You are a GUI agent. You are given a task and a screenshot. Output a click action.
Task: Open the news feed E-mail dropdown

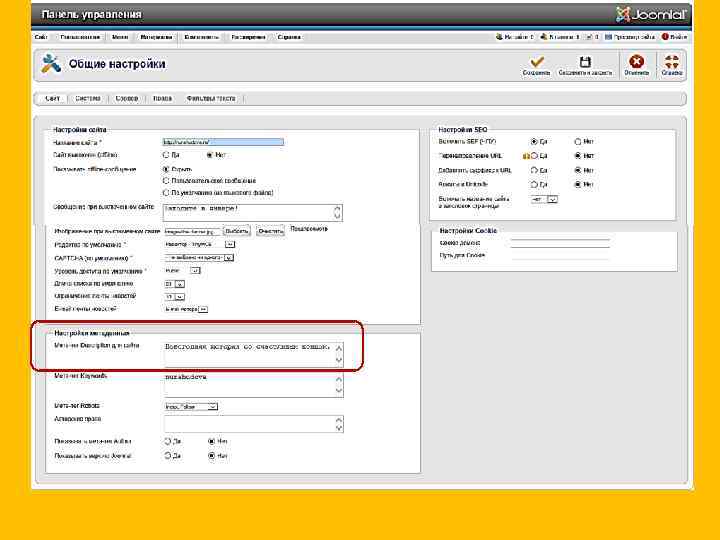coord(186,309)
